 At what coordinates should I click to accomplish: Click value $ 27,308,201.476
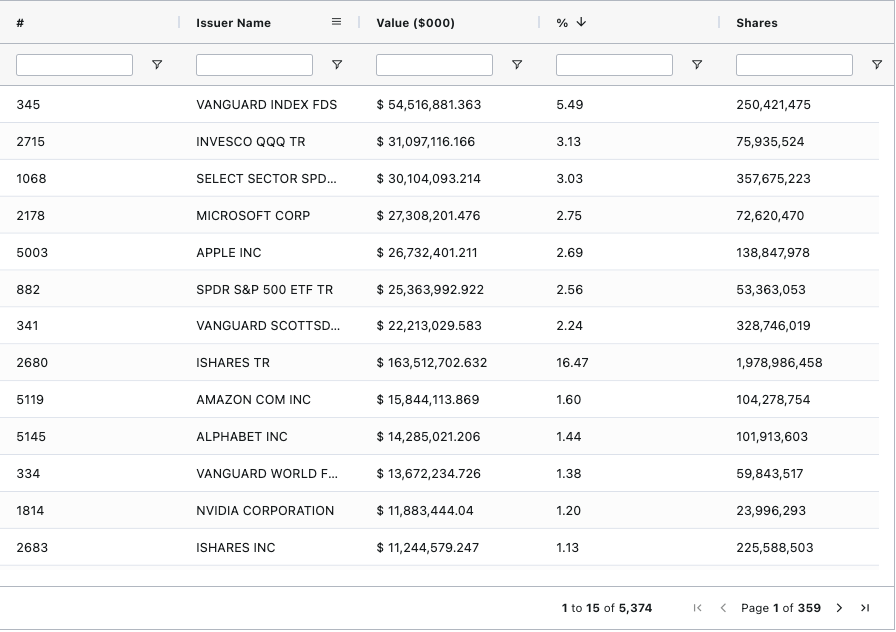point(428,215)
